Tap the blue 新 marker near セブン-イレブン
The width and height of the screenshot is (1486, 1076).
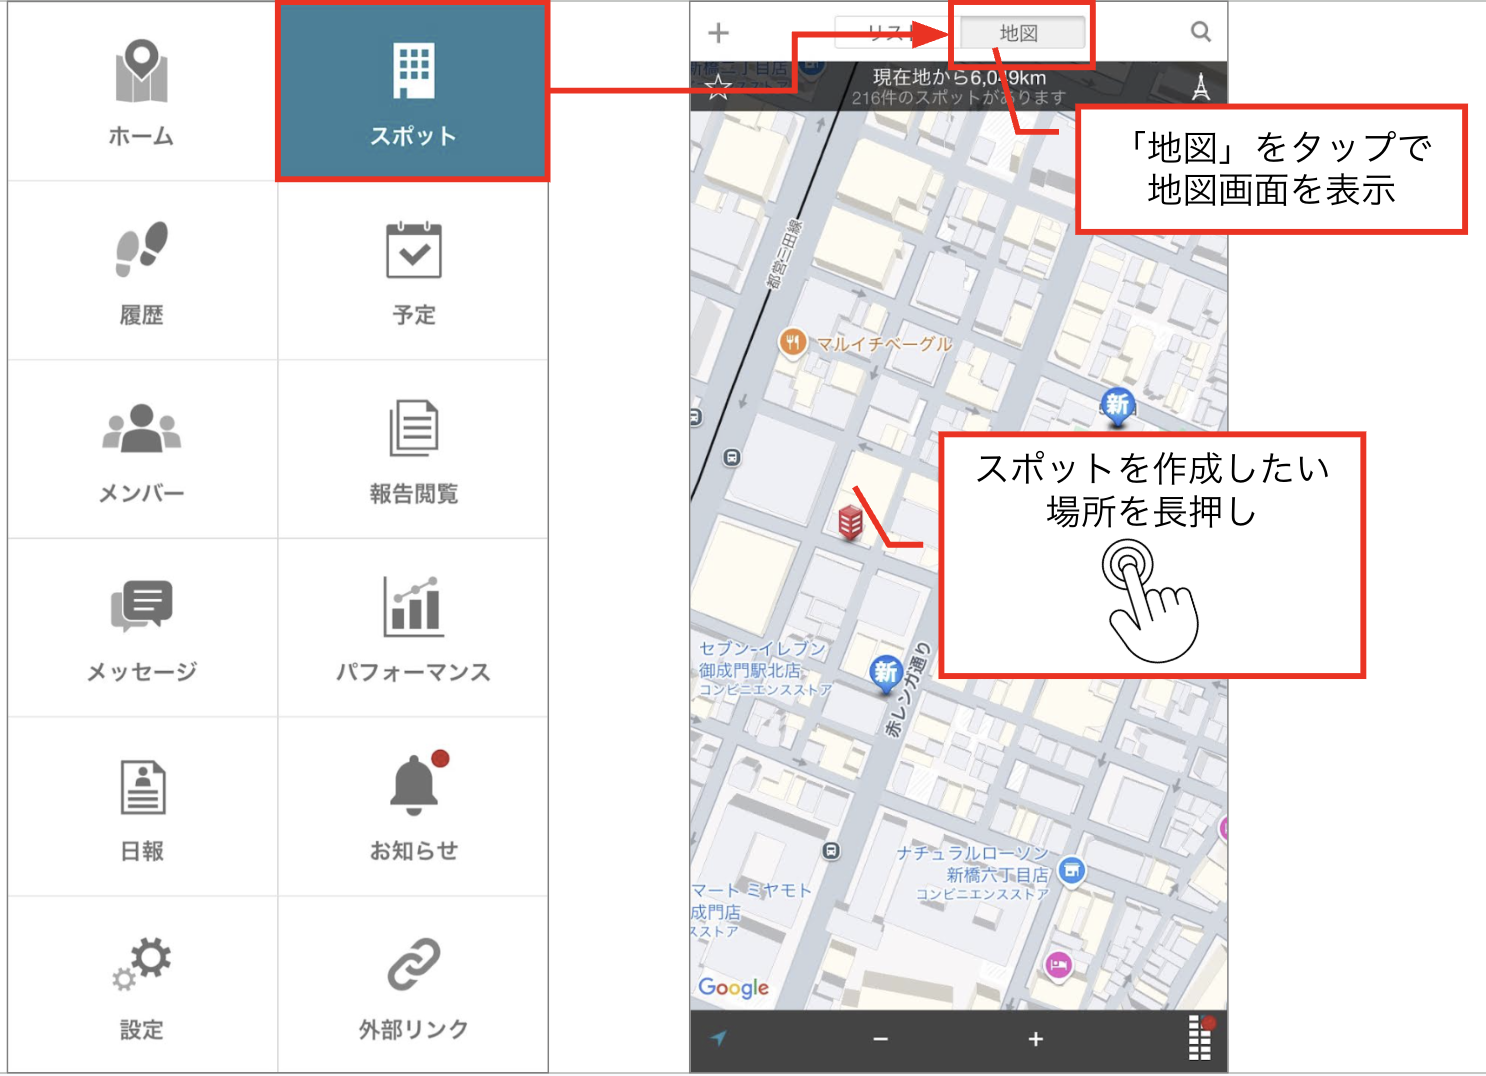point(886,674)
